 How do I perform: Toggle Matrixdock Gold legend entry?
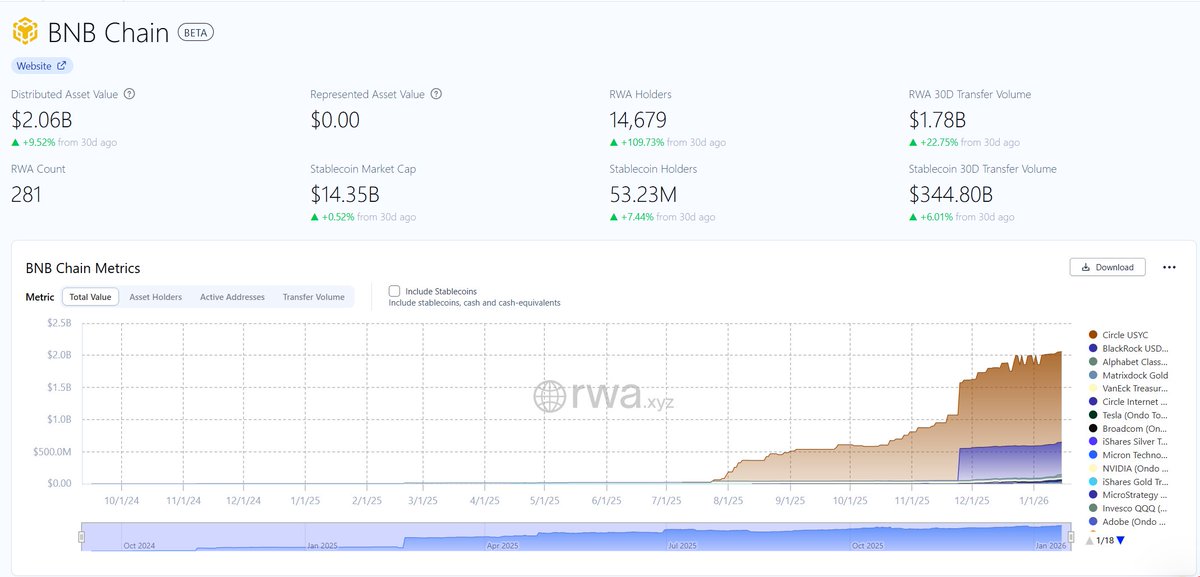(x=1127, y=375)
